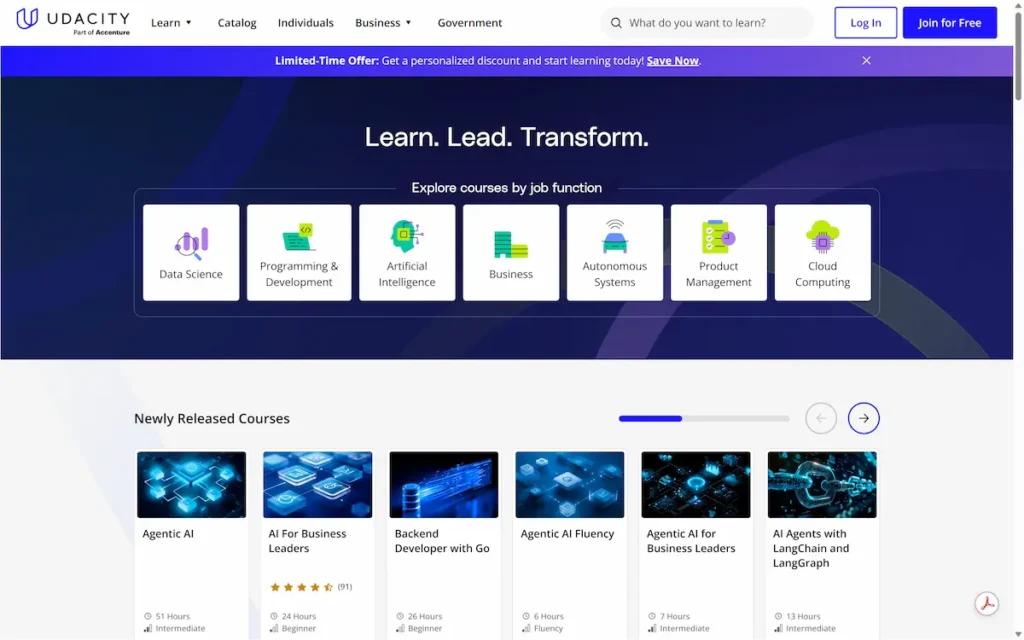Expand the Business dropdown menu
The image size is (1024, 640).
point(383,23)
